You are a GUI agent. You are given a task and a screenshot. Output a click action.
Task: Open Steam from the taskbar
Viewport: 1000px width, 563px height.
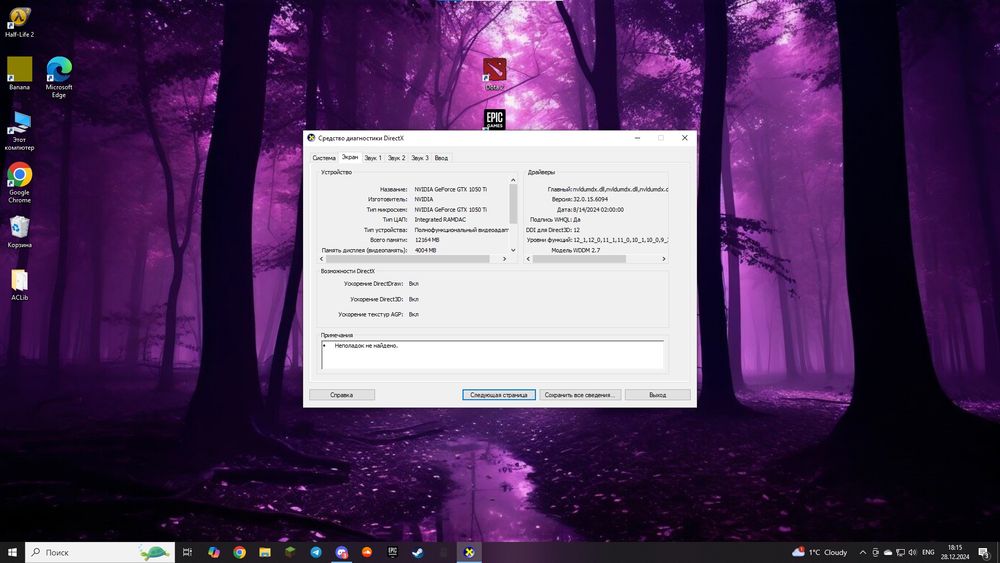tap(418, 552)
